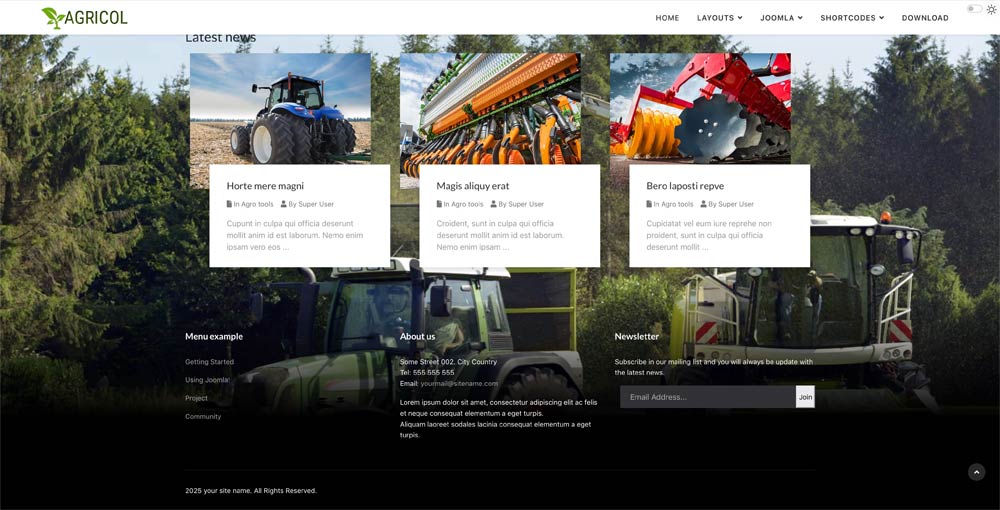The width and height of the screenshot is (1000, 510).
Task: Click the user icon under Horte mere magni
Action: tap(284, 204)
